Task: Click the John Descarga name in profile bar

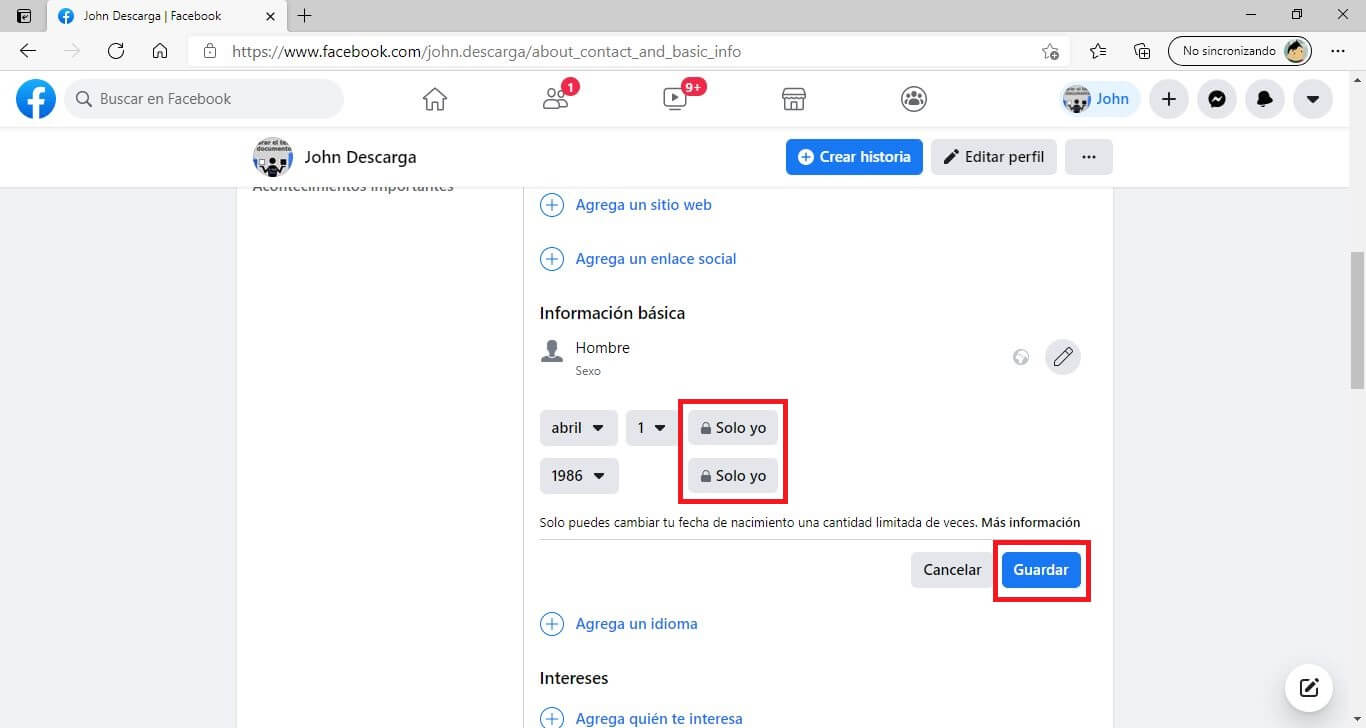Action: [x=360, y=157]
